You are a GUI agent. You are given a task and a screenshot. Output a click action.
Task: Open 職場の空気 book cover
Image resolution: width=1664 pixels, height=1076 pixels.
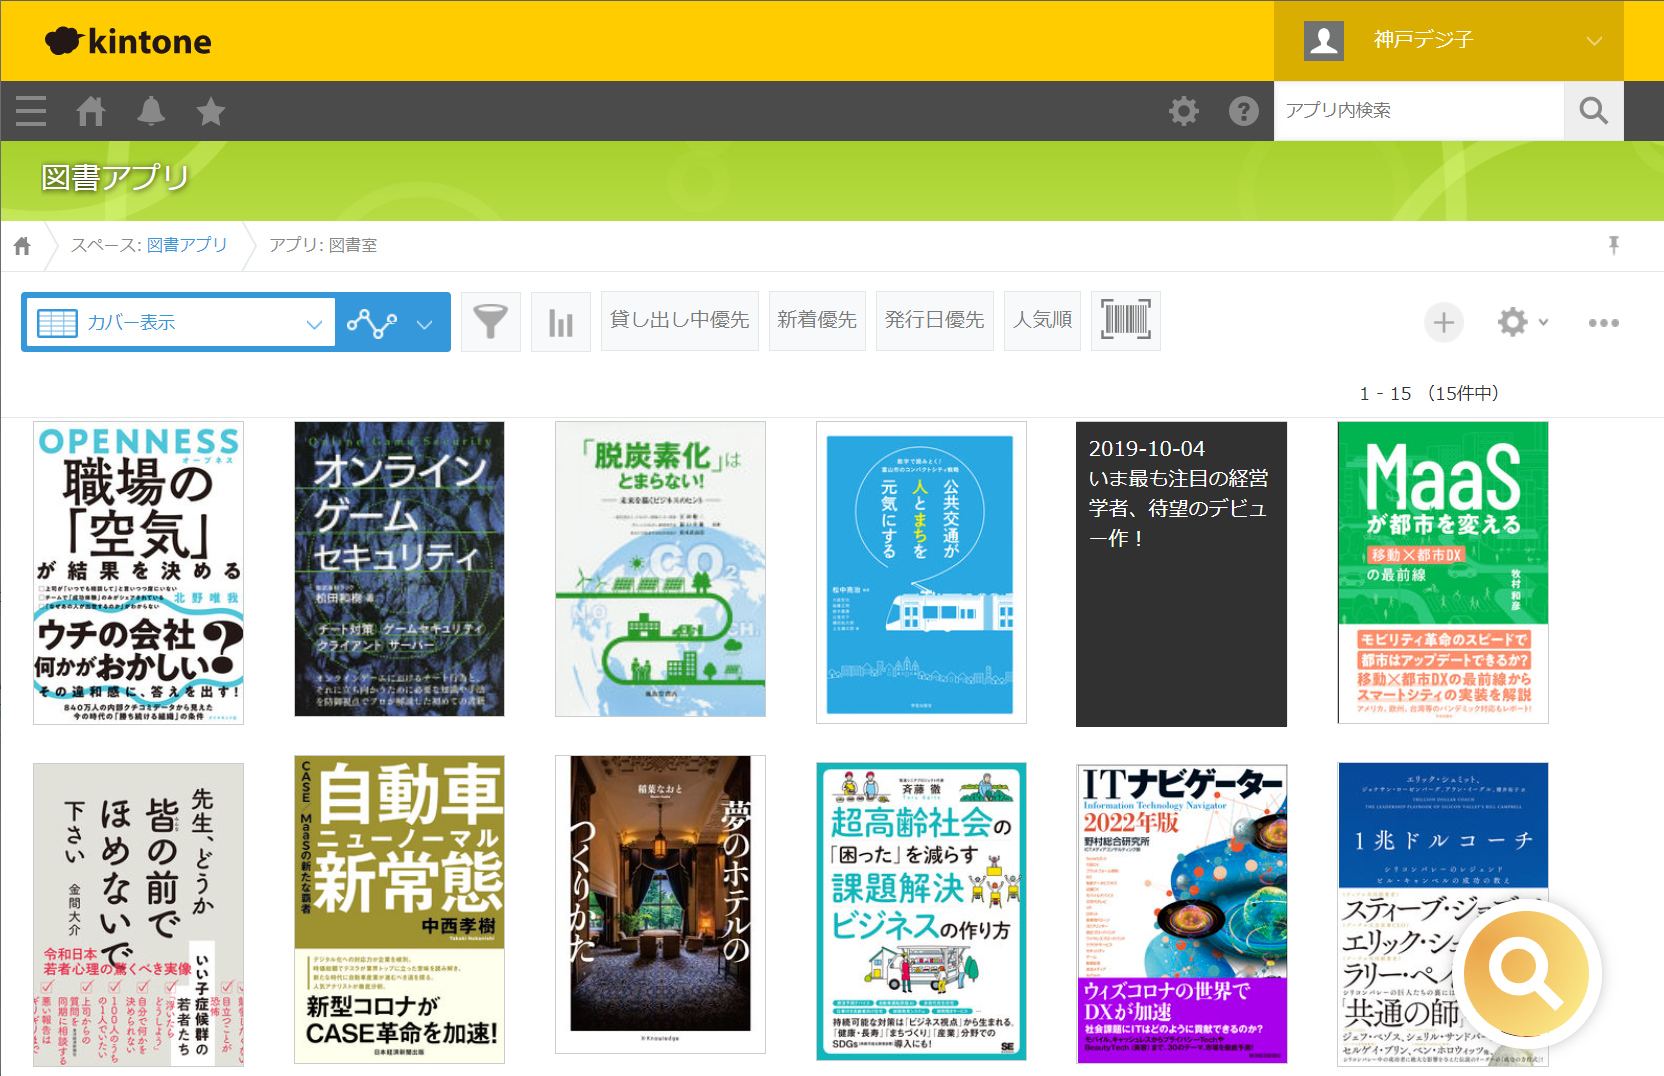click(x=138, y=573)
